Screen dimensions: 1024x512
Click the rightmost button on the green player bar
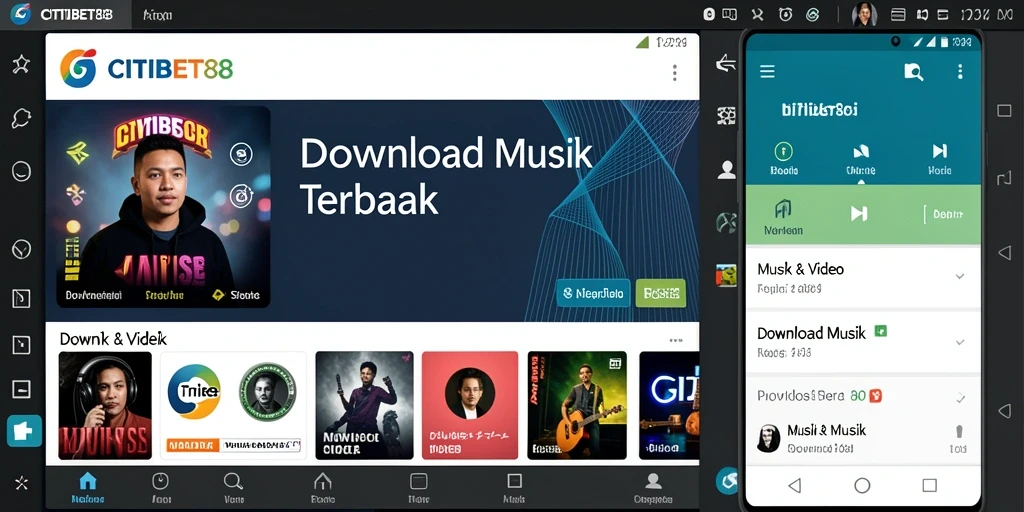click(943, 214)
